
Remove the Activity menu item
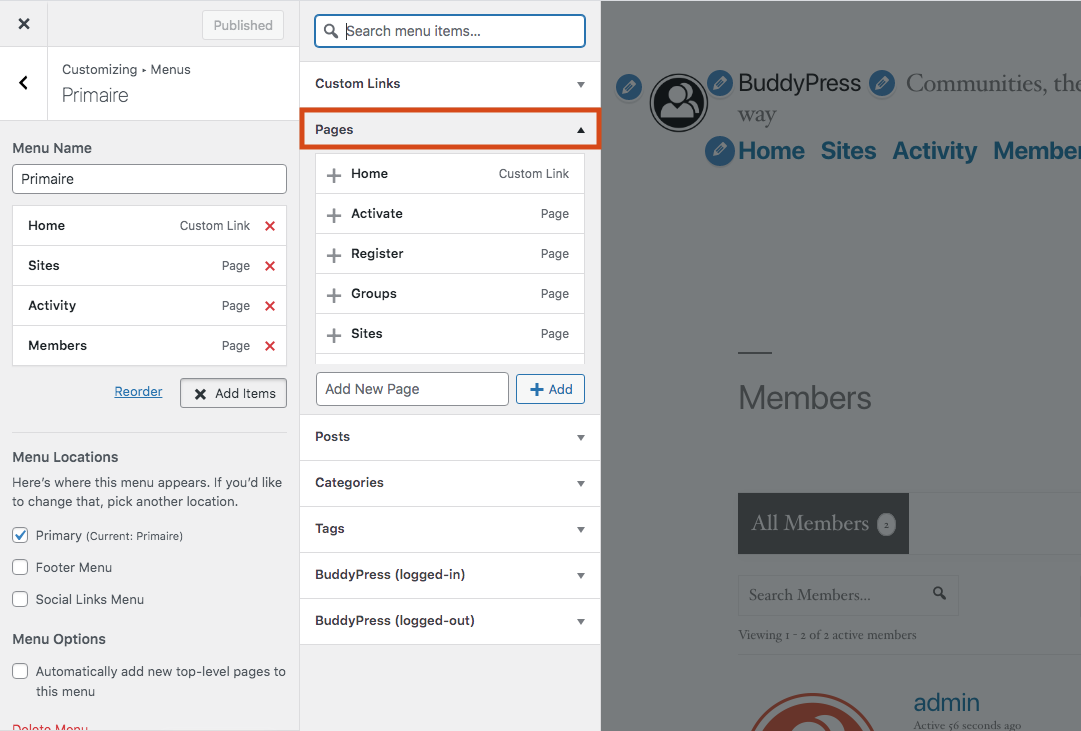[x=269, y=306]
